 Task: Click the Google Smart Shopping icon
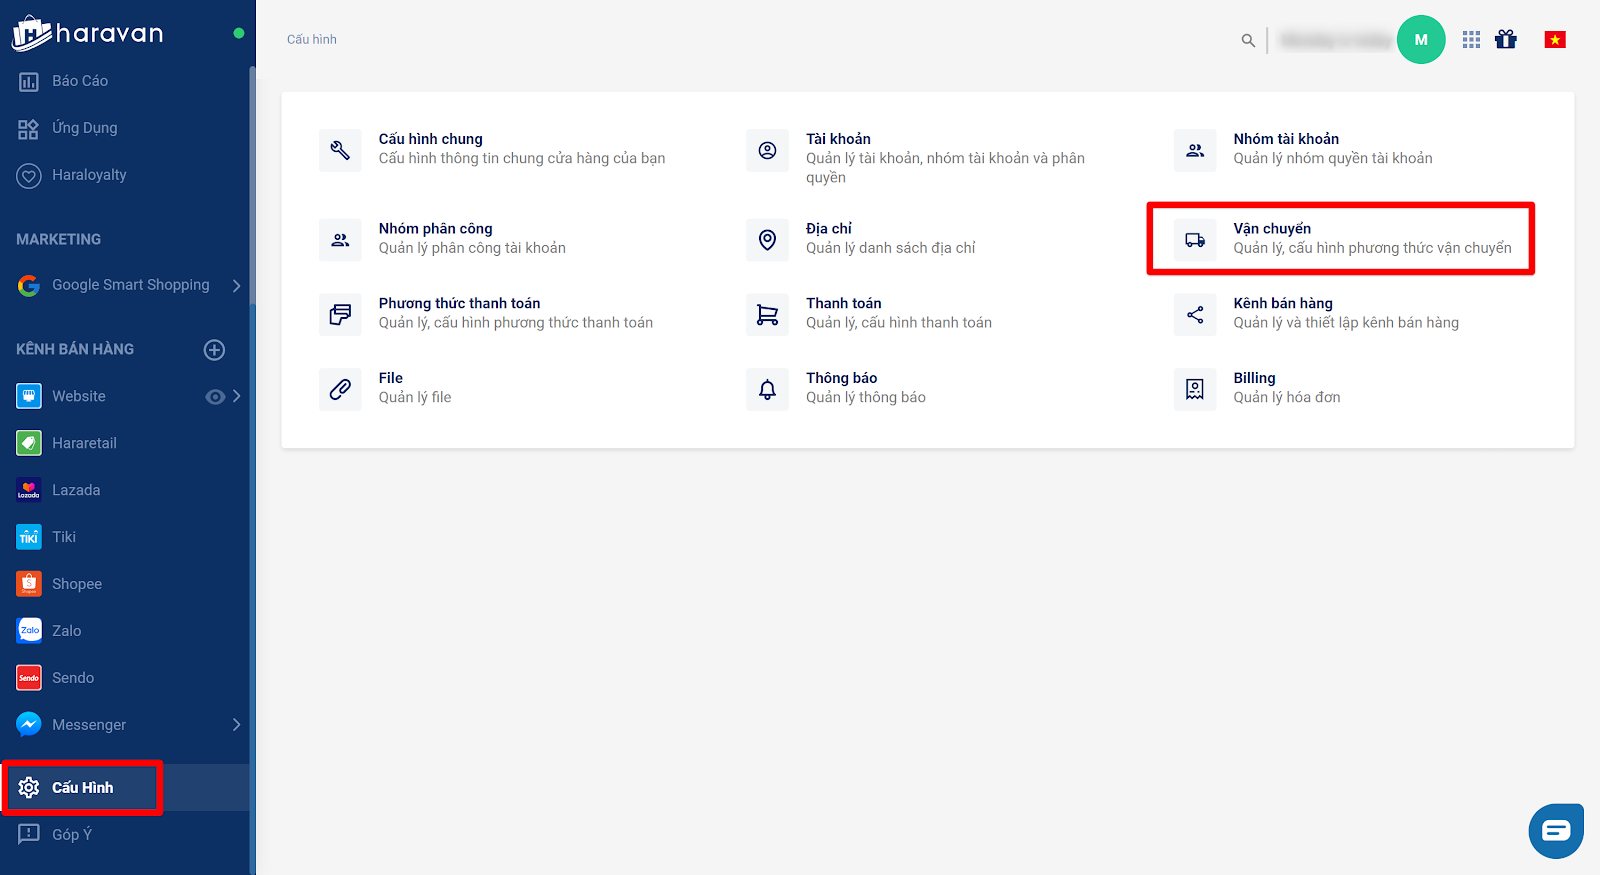[x=29, y=286]
